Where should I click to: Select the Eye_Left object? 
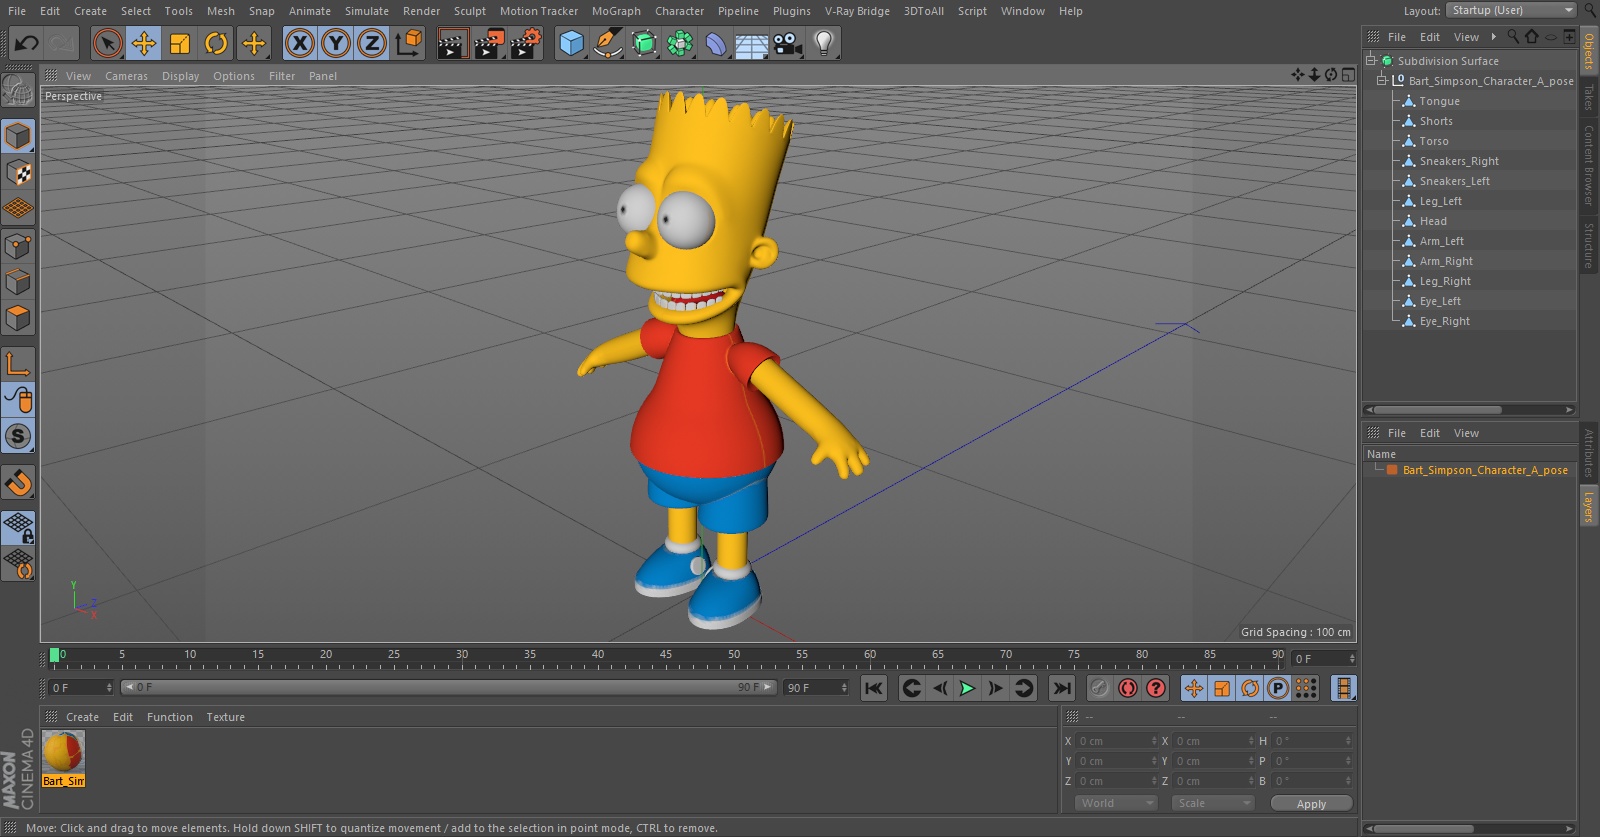point(1440,301)
